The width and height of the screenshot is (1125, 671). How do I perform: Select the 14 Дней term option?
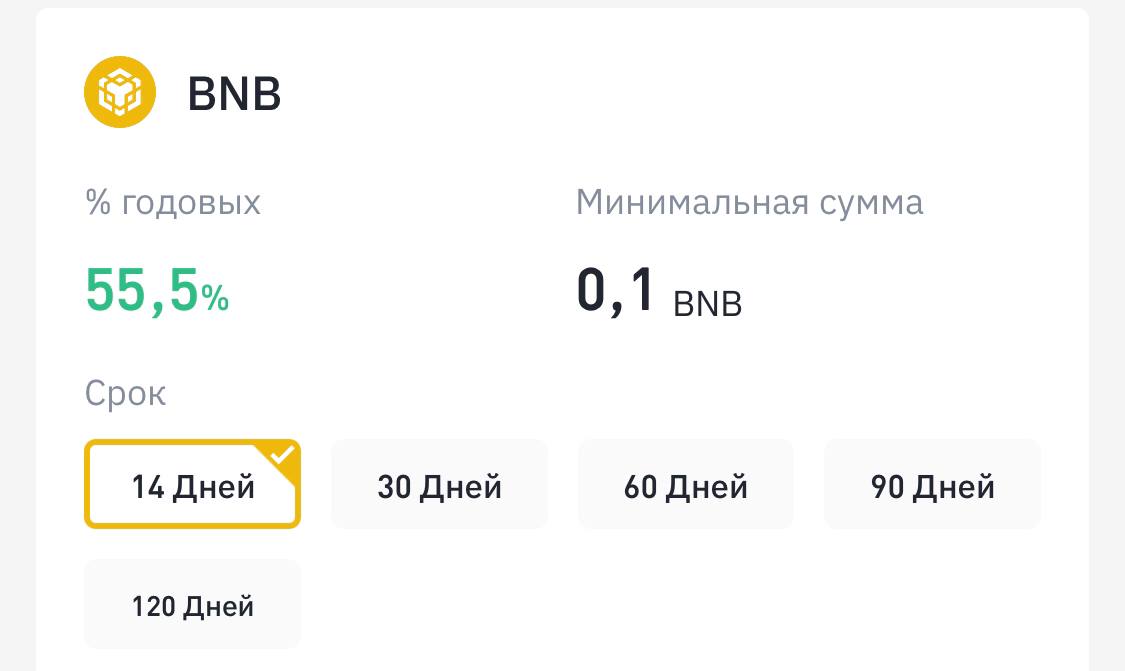(x=192, y=487)
